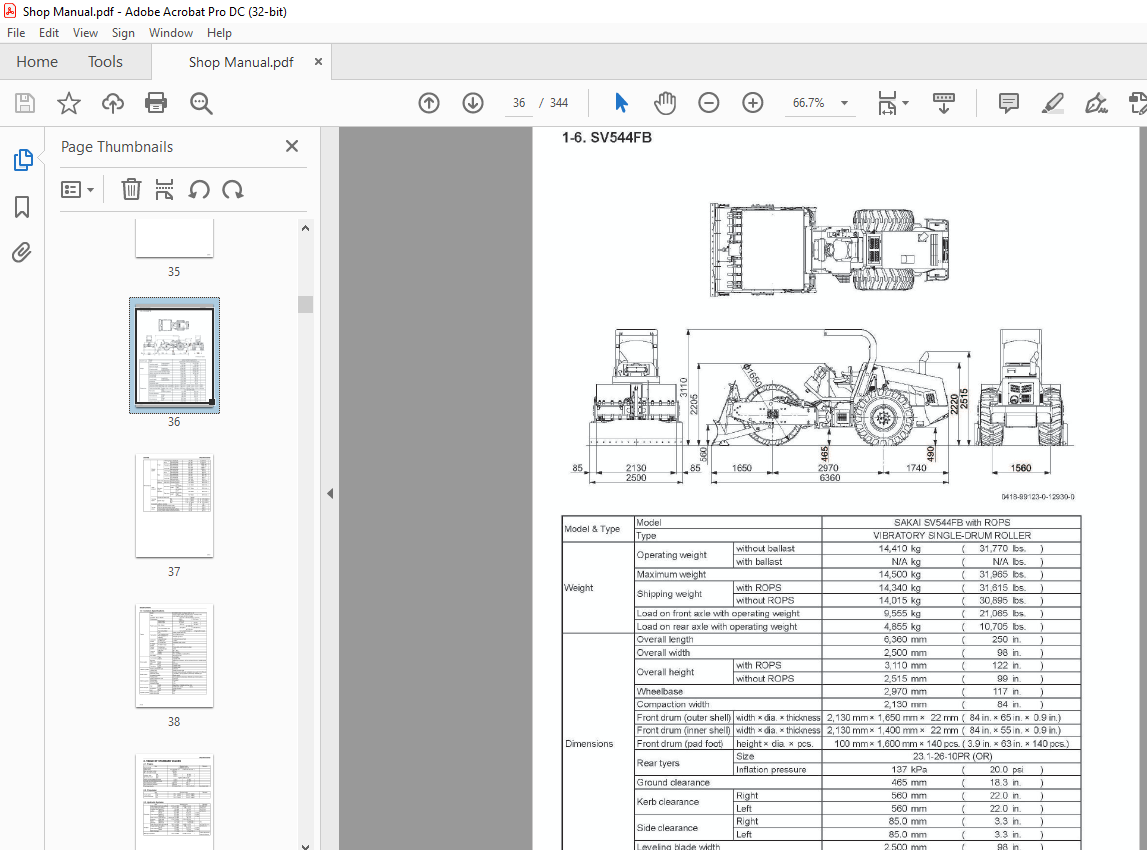The image size is (1147, 850).
Task: Select the Highlight text tool
Action: [1053, 103]
